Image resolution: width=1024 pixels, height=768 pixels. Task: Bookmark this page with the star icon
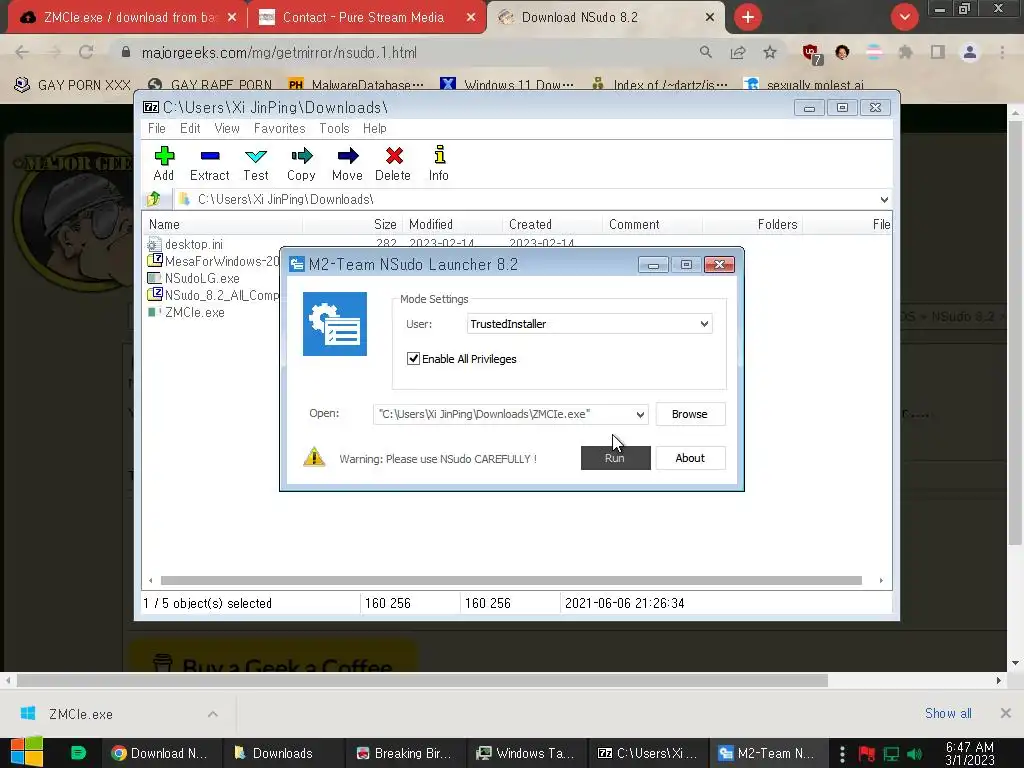point(770,52)
